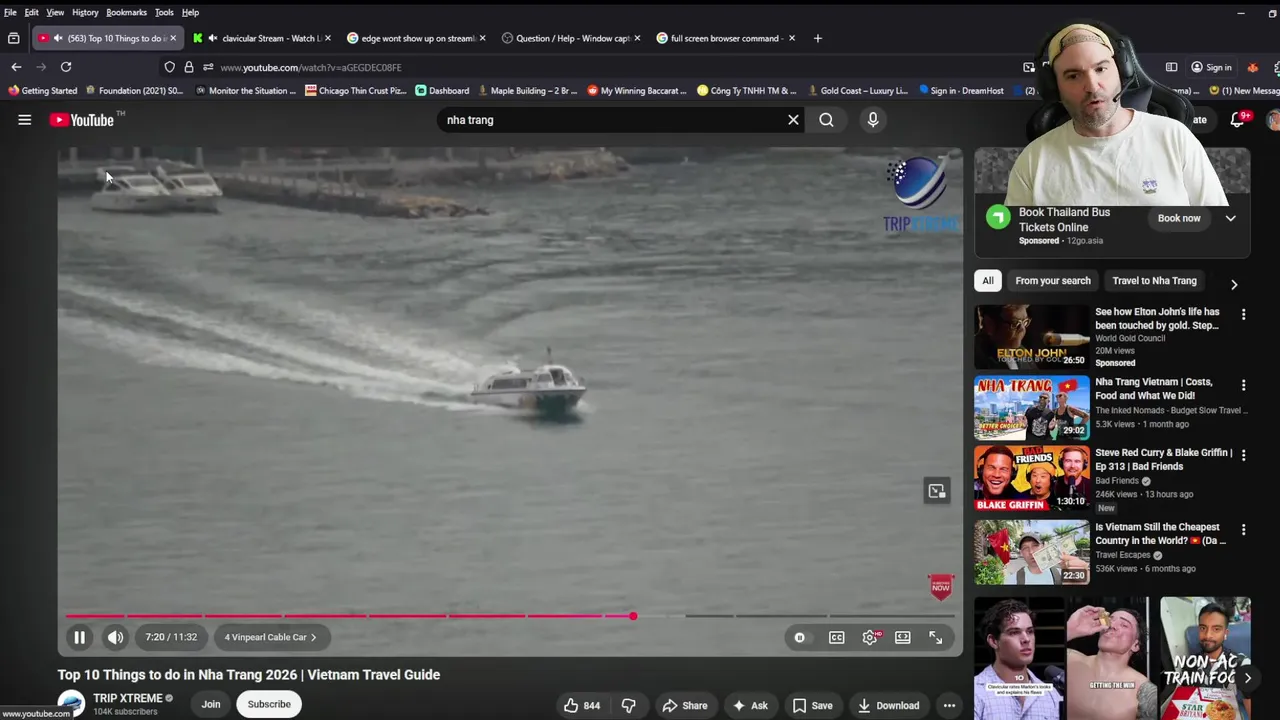Open options for Nha Trang Vietnam Costs video

point(1243,385)
